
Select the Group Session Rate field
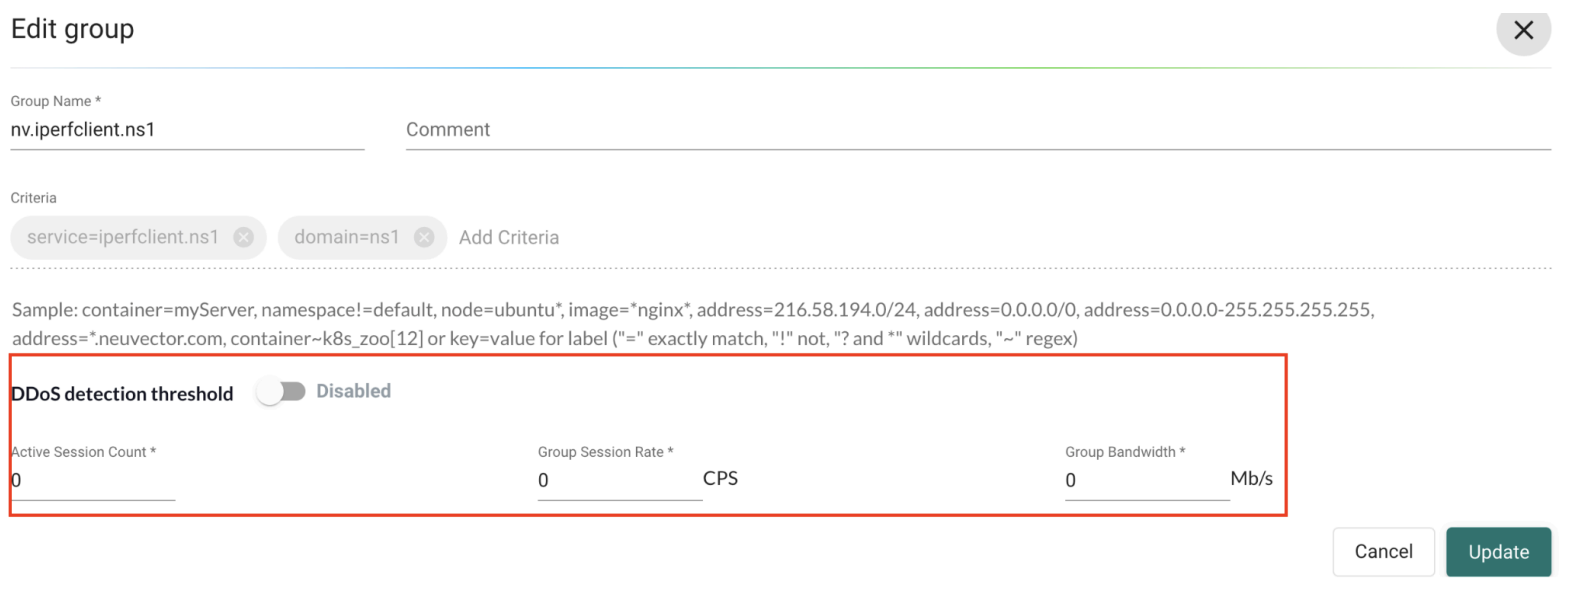coord(618,481)
